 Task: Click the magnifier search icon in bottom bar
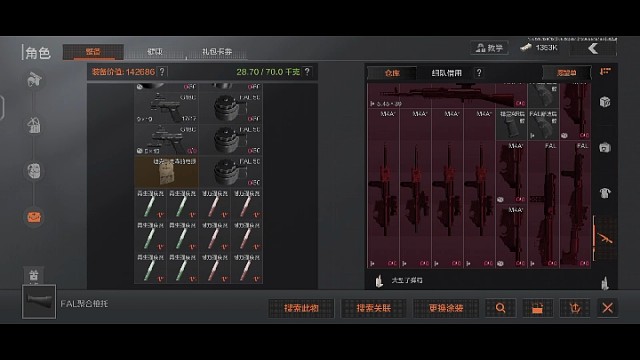500,308
